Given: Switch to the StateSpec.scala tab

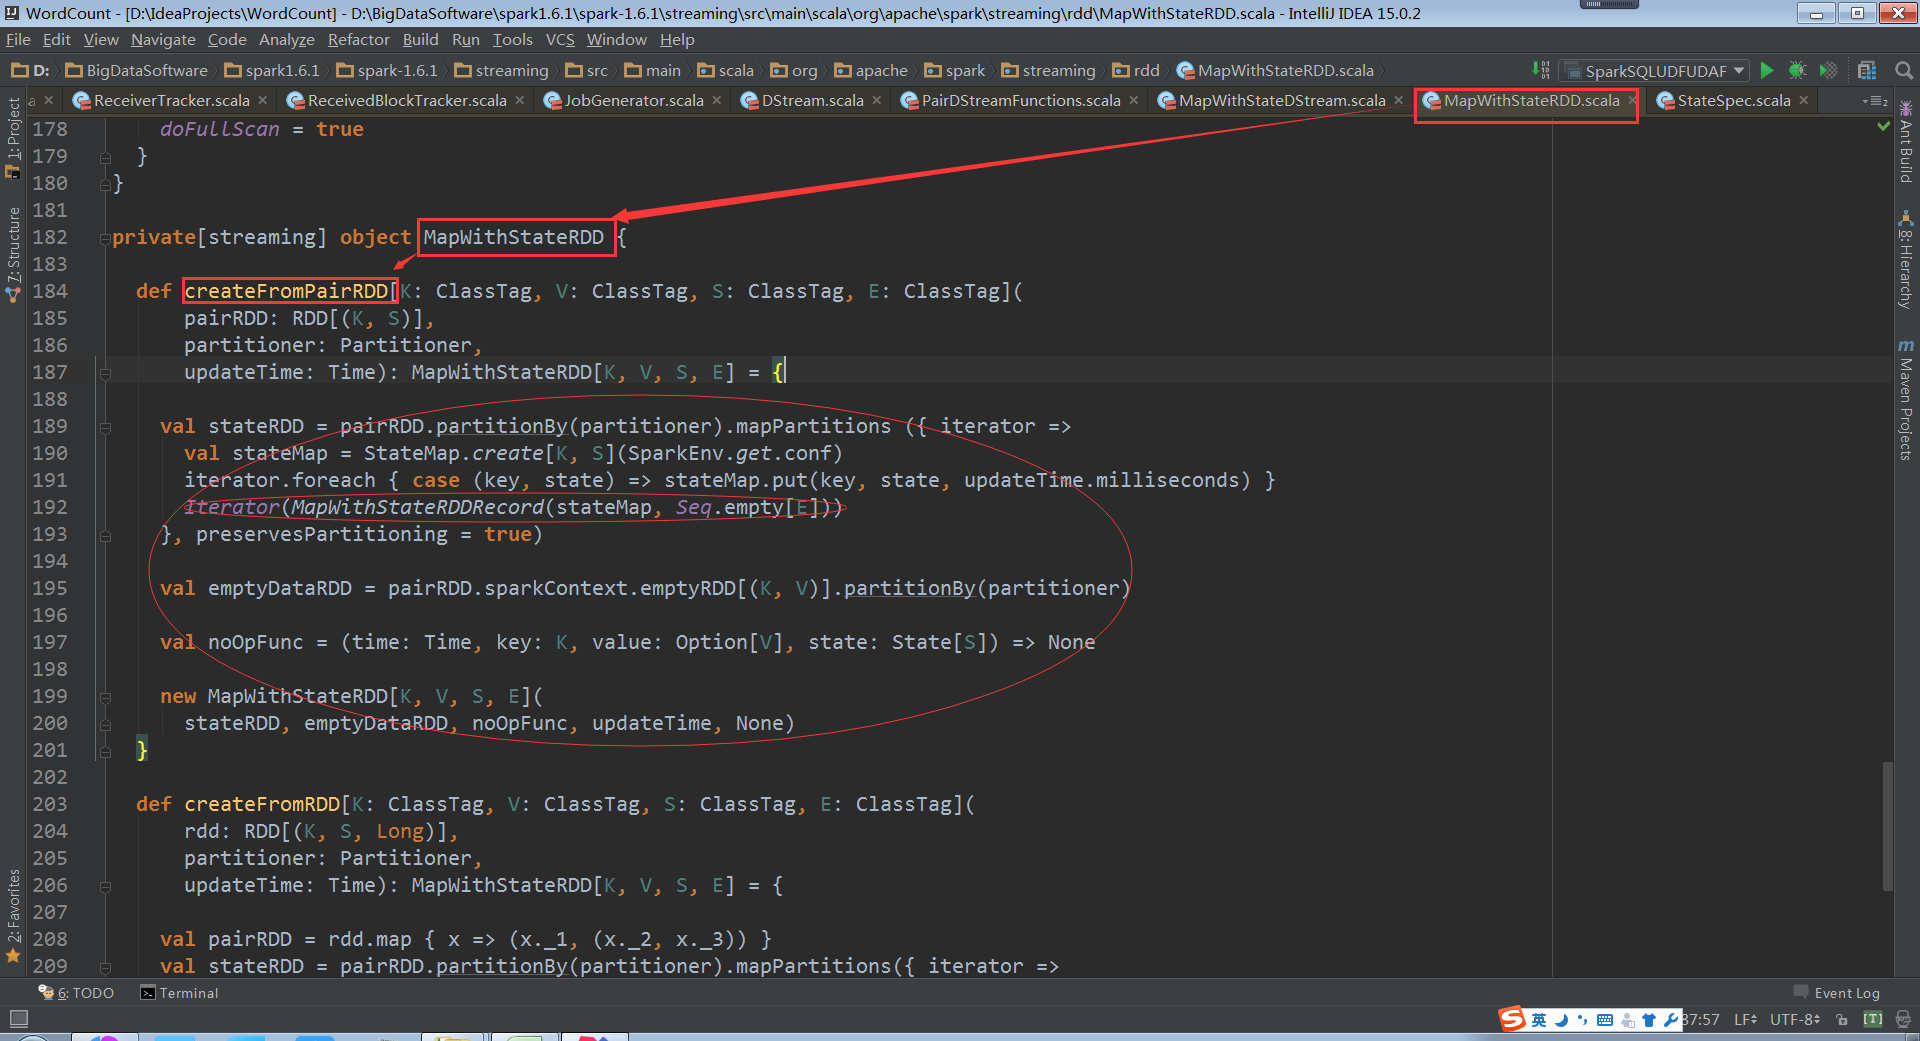Looking at the screenshot, I should tap(1734, 101).
